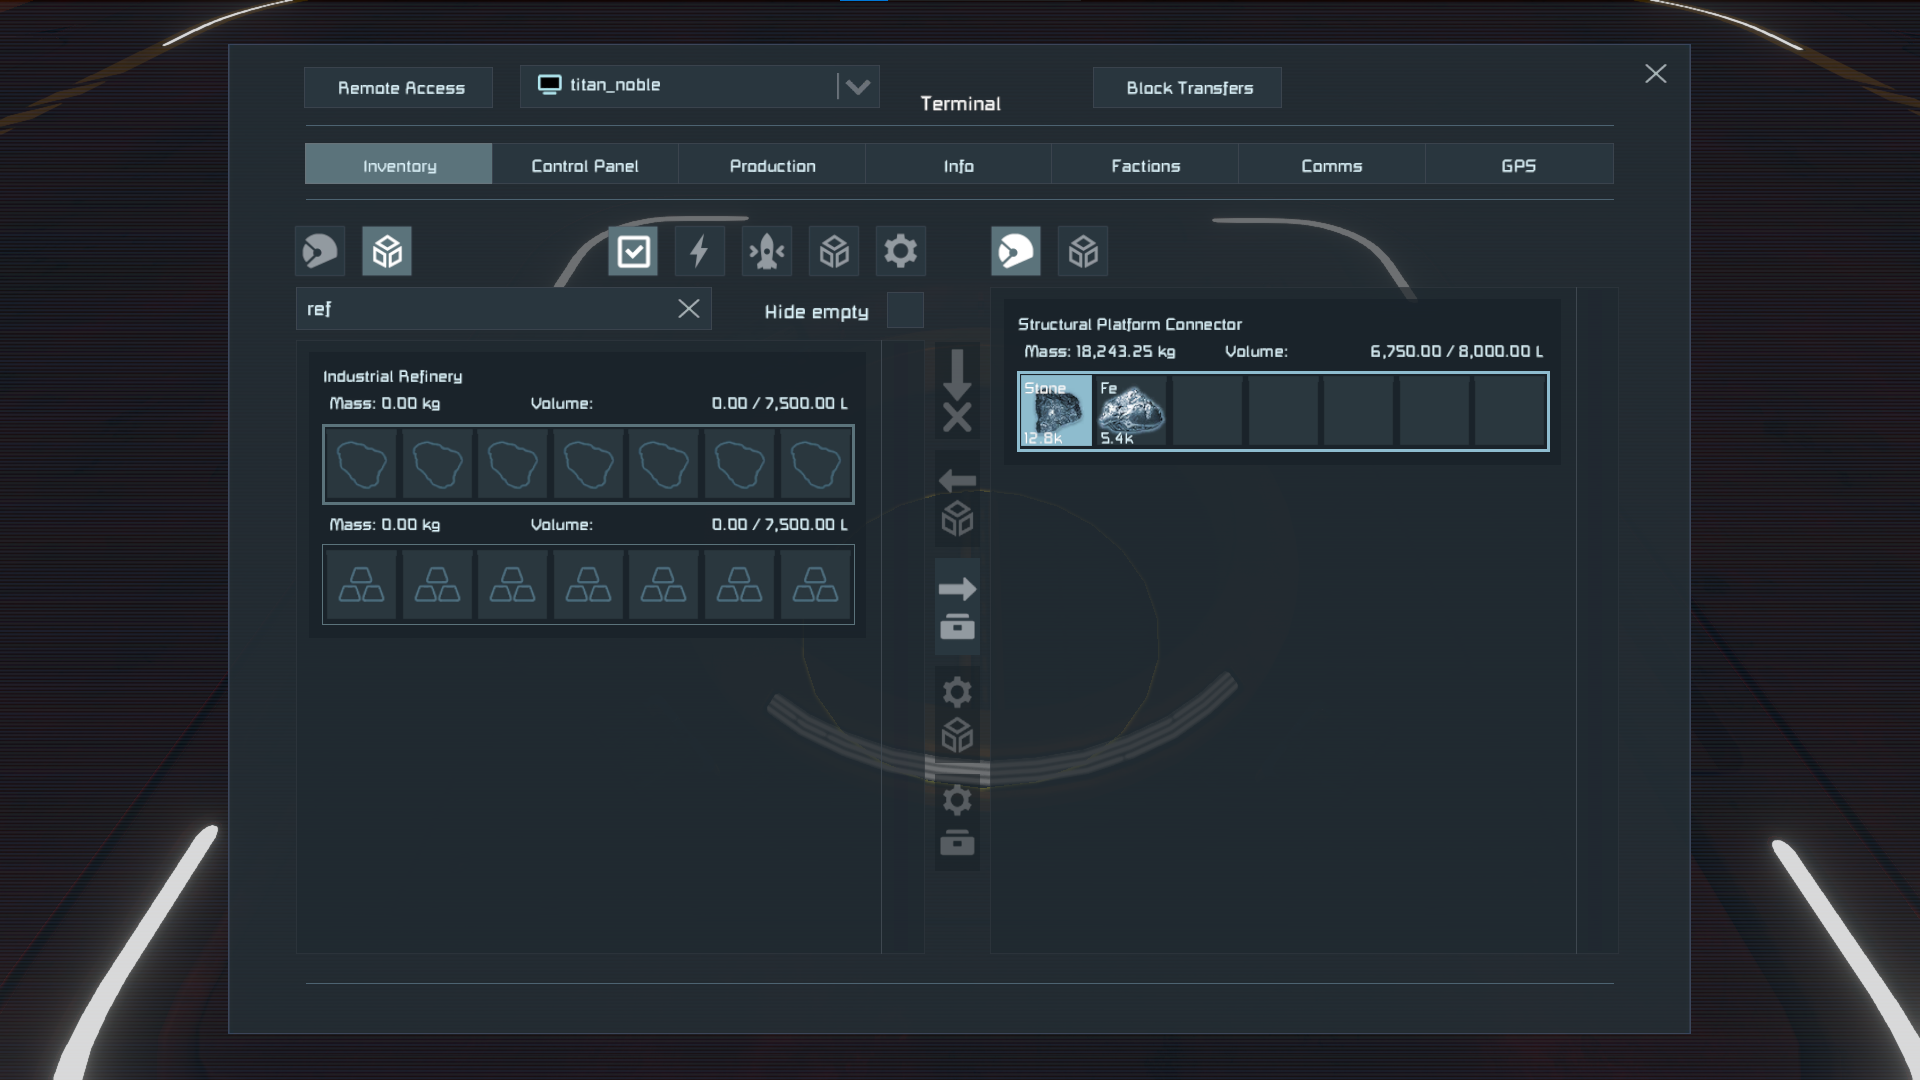Enable the show-all blocks filter icon
The width and height of the screenshot is (1920, 1080).
pos(633,251)
